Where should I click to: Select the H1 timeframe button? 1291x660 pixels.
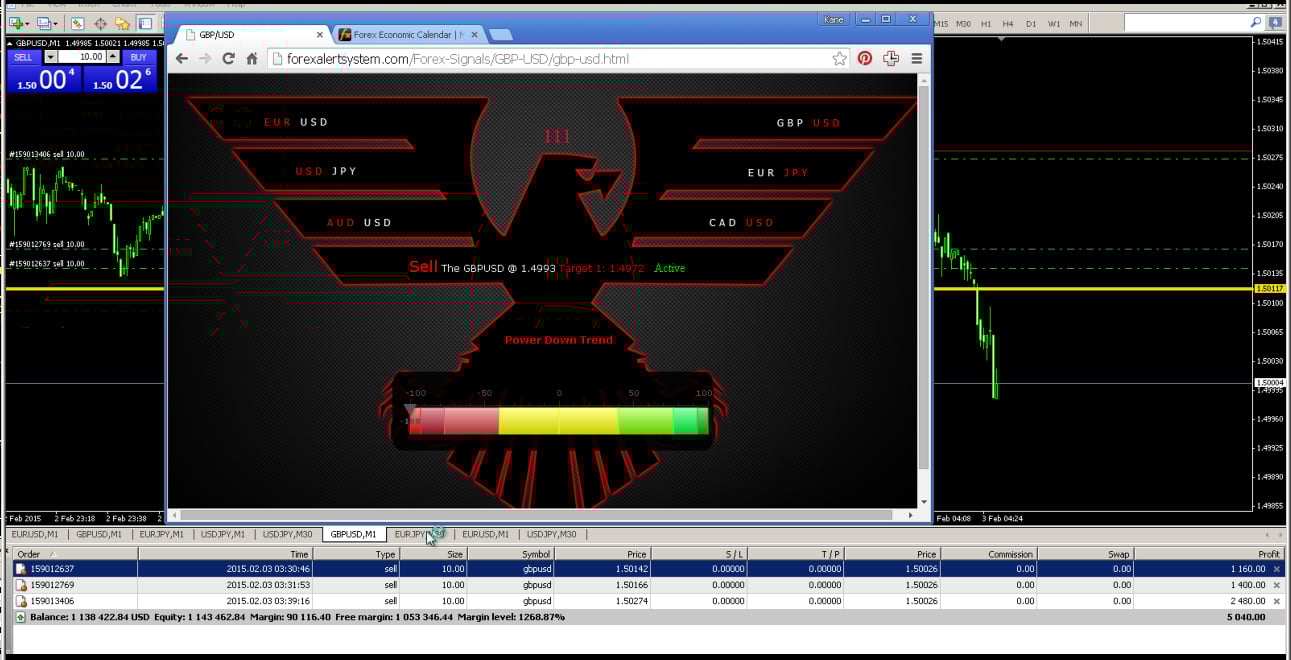(986, 23)
